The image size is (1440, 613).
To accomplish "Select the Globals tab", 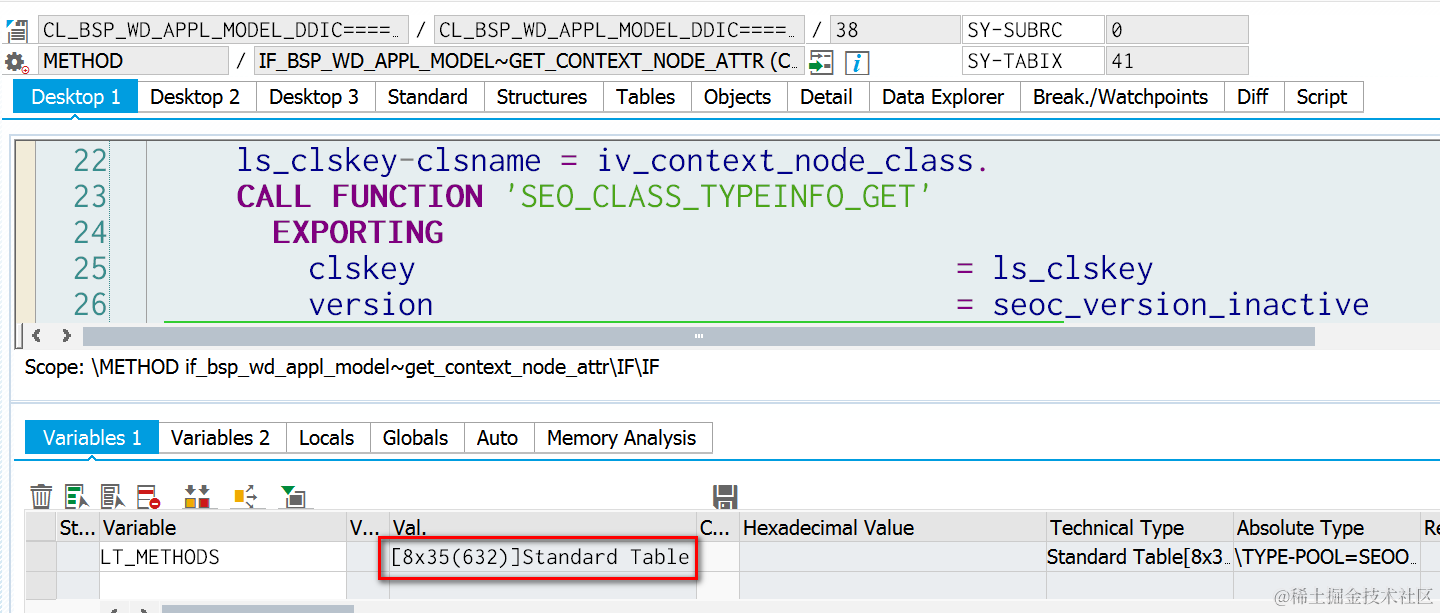I will [x=415, y=438].
